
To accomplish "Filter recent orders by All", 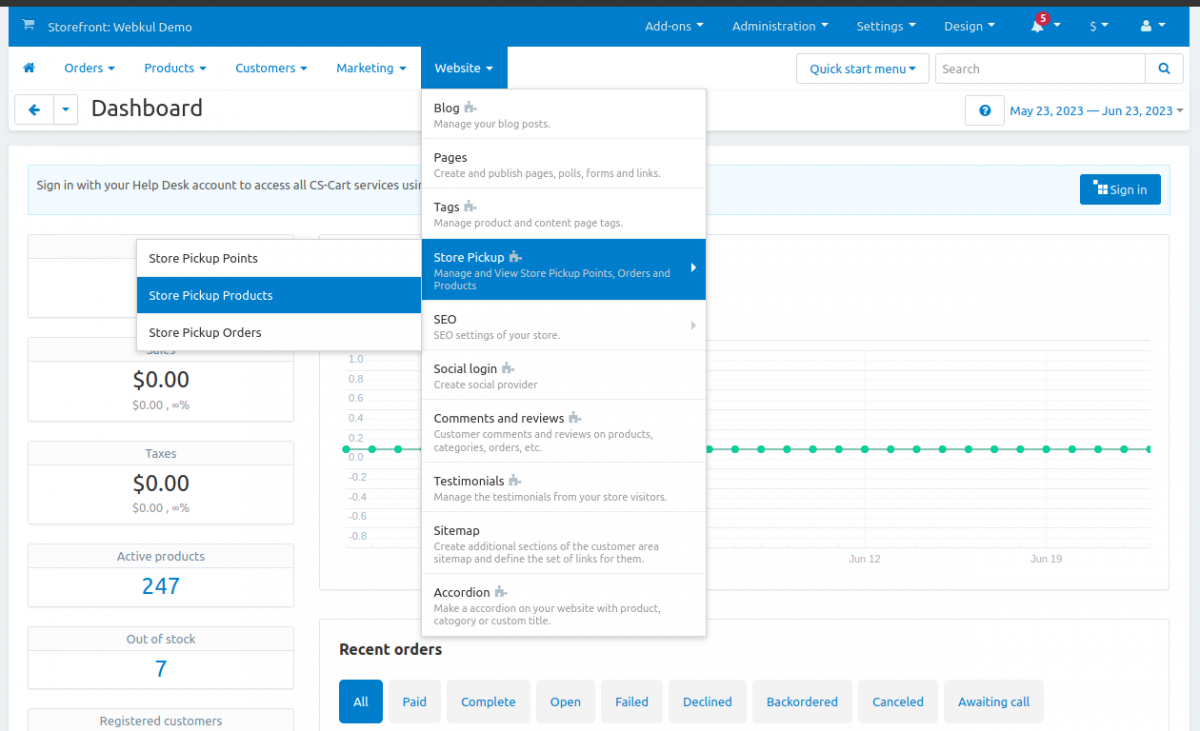I will tap(361, 702).
